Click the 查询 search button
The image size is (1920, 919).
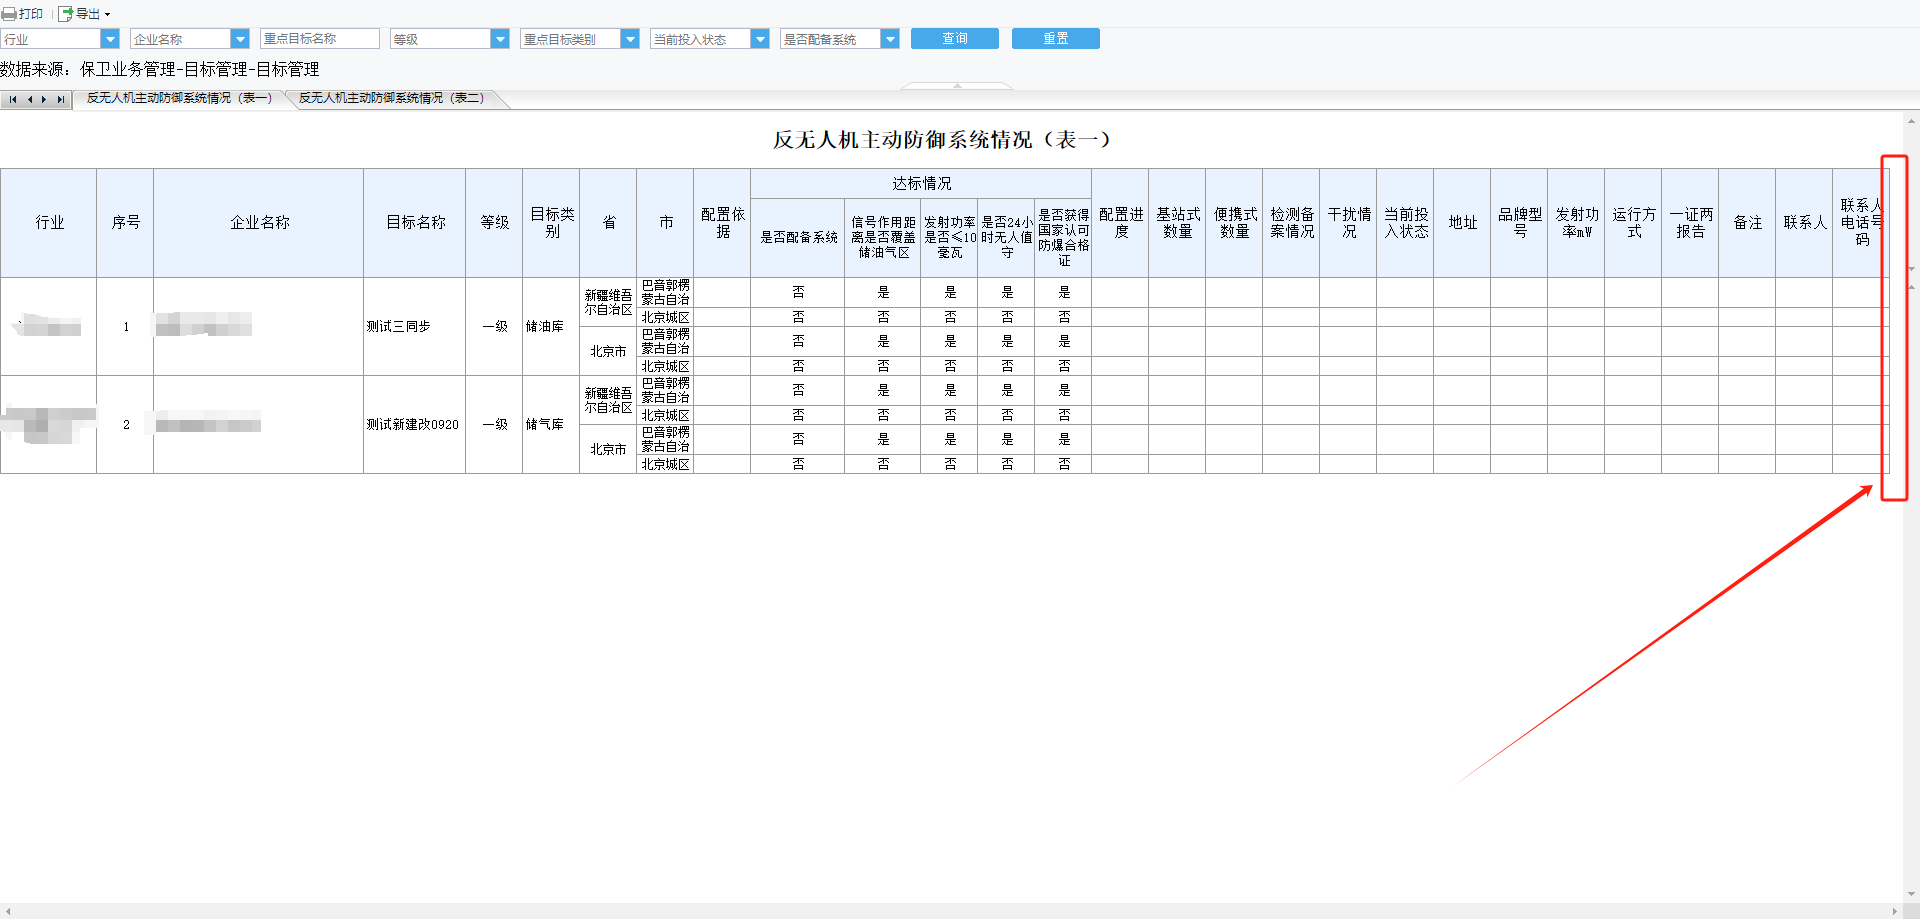[x=955, y=38]
